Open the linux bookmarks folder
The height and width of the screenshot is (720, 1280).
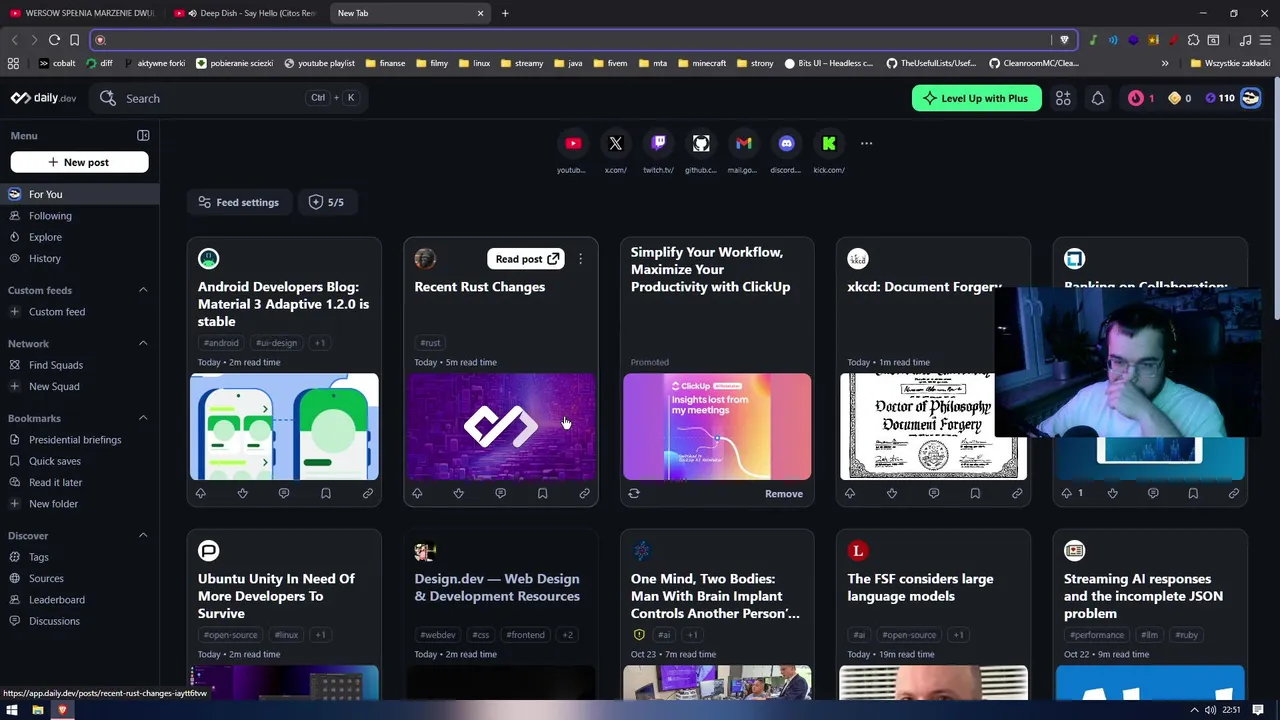474,63
